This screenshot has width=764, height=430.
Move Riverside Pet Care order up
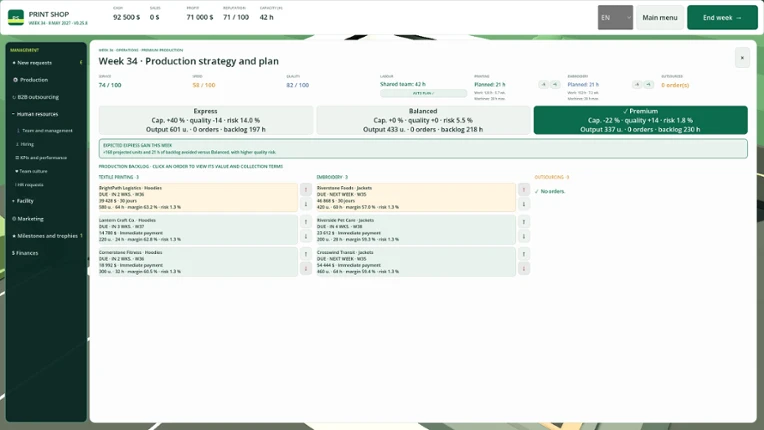(x=524, y=222)
